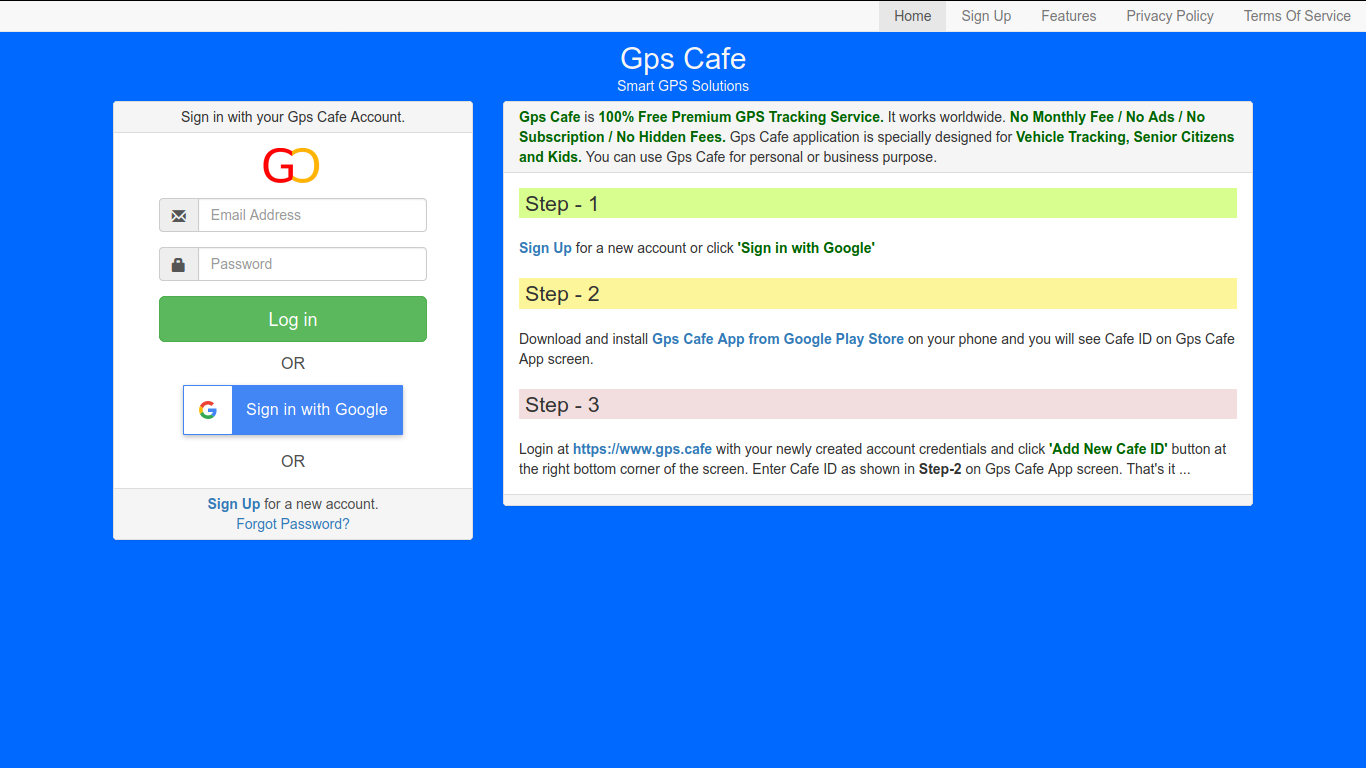The image size is (1366, 768).
Task: Click the Forgot Password? link
Action: [x=293, y=524]
